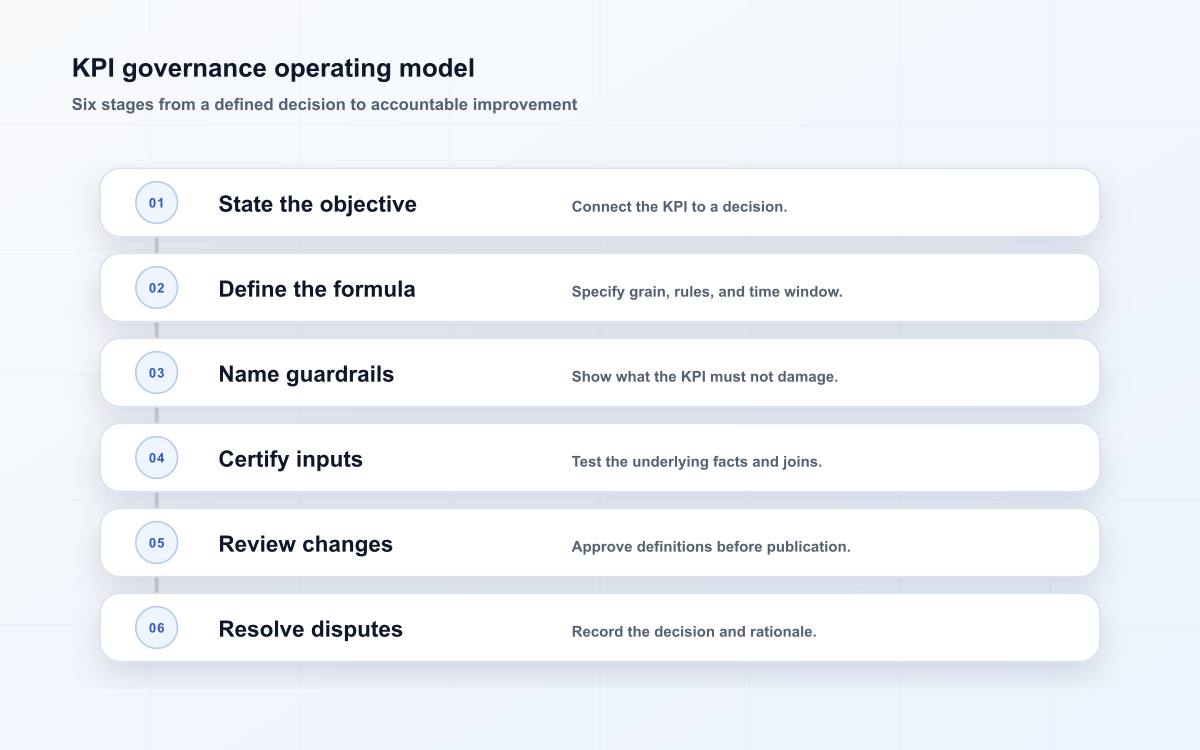1200x750 pixels.
Task: Open the Review changes heading
Action: (305, 544)
